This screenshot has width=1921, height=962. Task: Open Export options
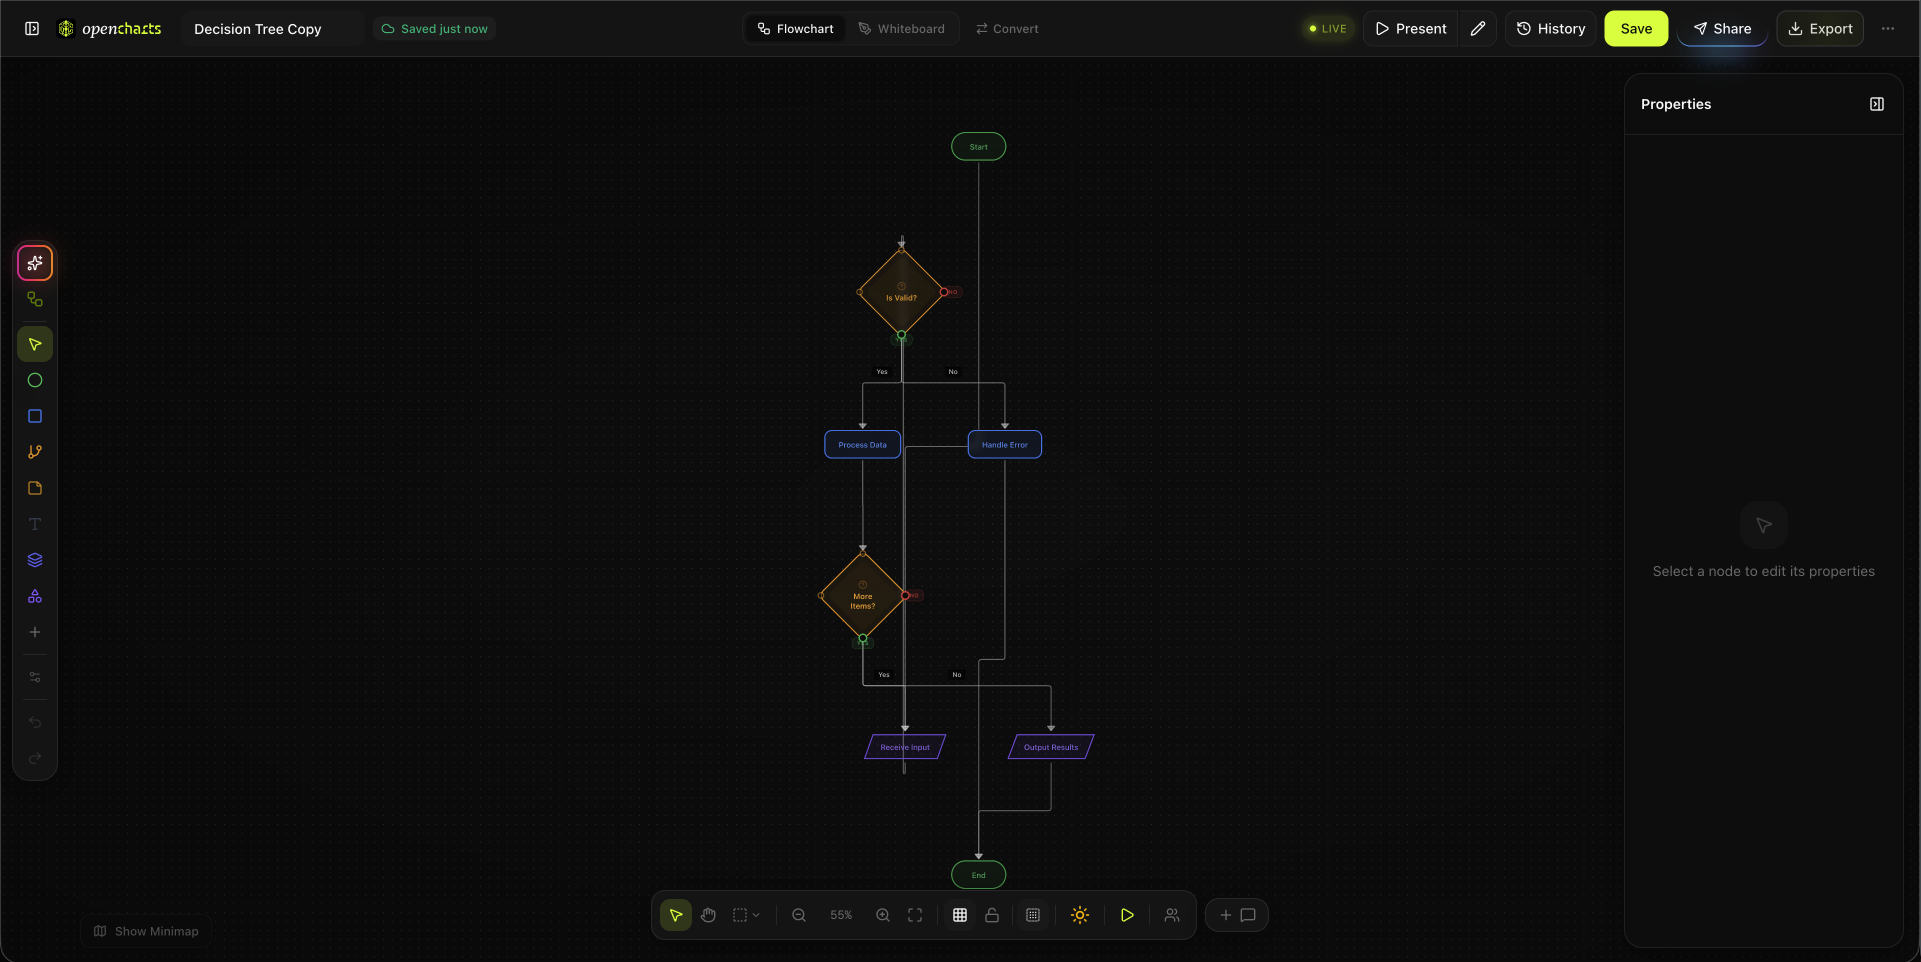[1820, 28]
